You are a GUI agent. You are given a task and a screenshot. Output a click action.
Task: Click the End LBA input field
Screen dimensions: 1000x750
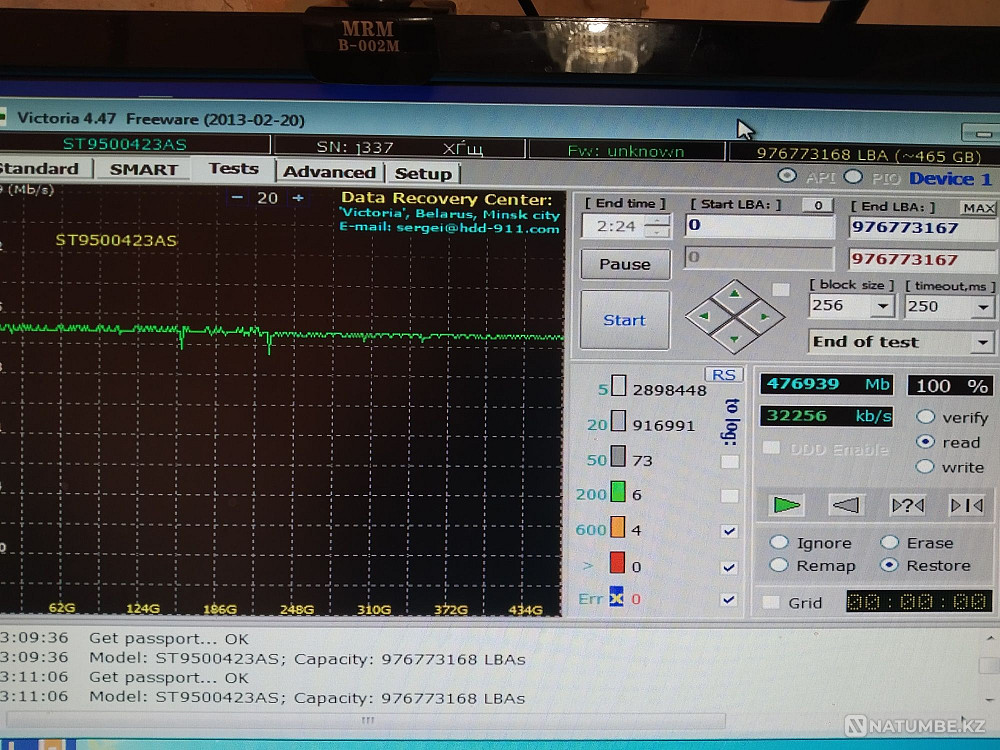click(x=922, y=228)
